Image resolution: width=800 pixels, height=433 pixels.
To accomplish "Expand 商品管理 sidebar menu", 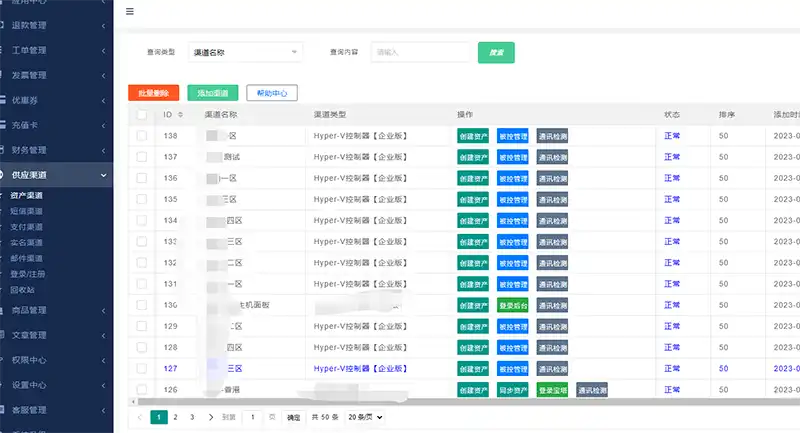I will (55, 310).
